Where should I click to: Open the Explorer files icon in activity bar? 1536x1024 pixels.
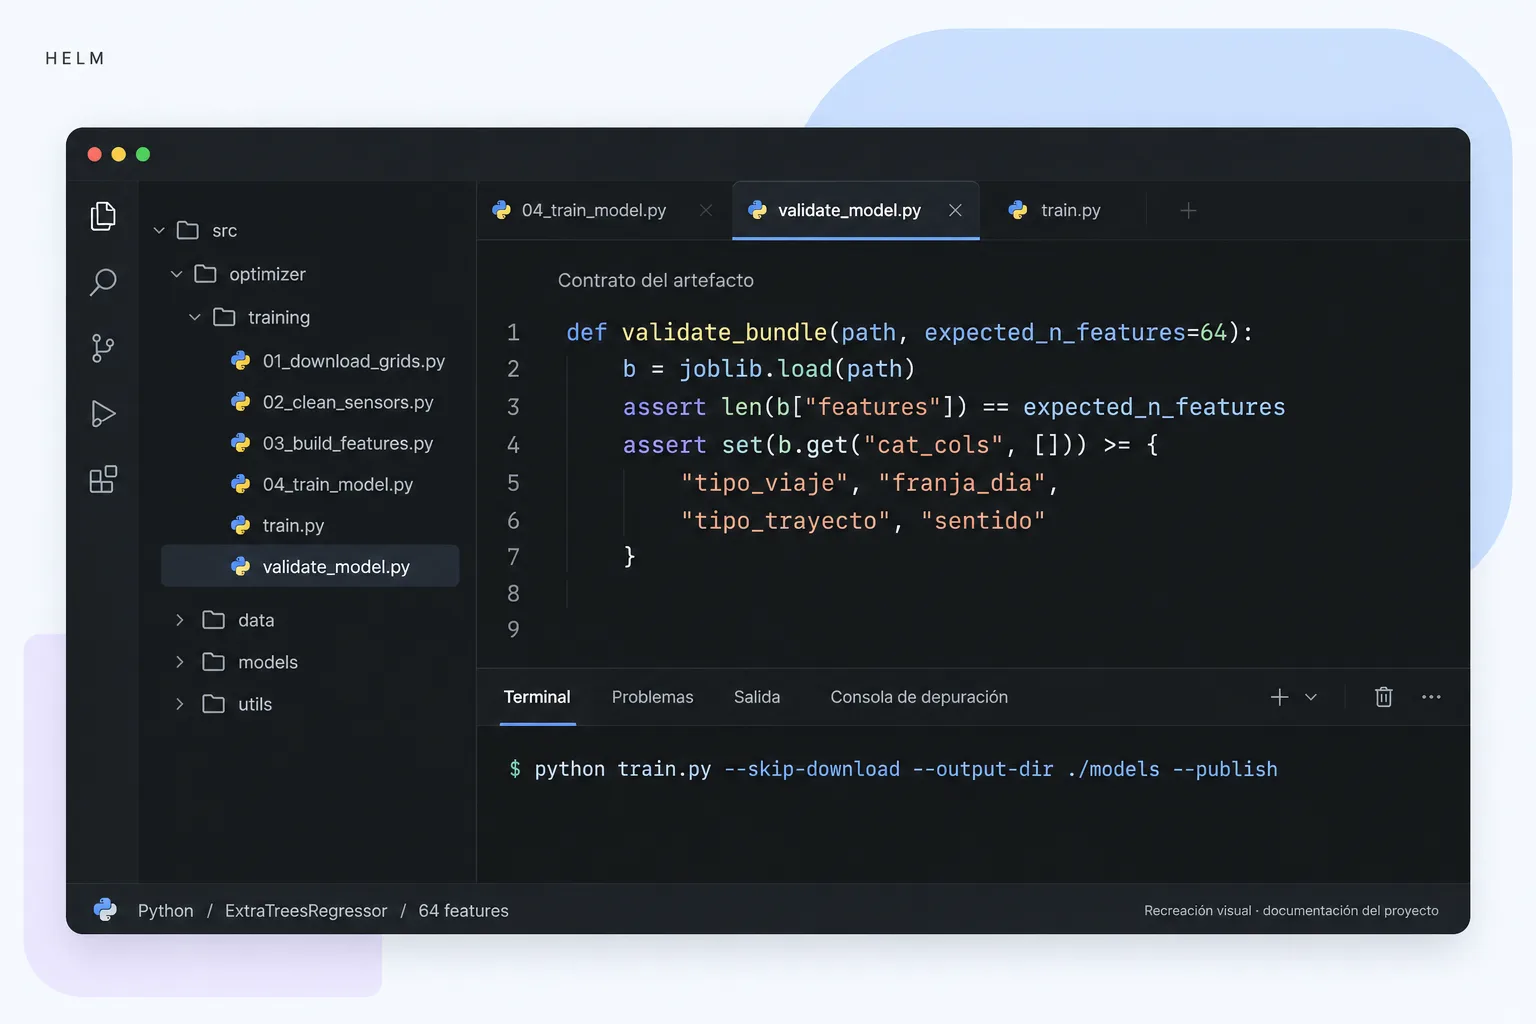pos(103,216)
